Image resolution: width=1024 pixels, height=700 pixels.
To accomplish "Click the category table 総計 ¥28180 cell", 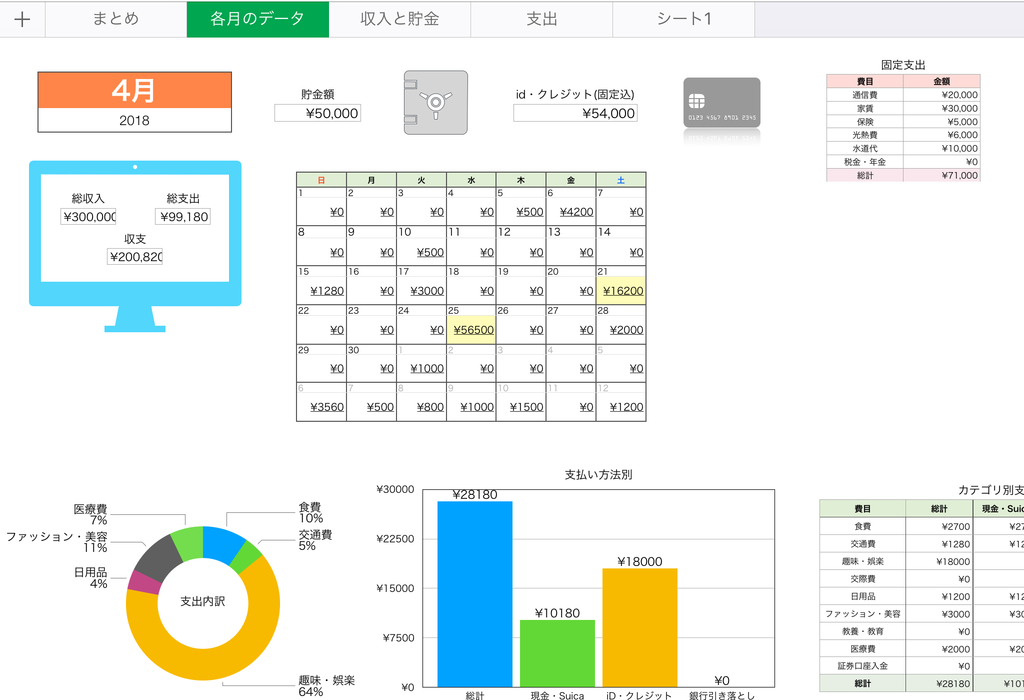I will click(x=939, y=684).
